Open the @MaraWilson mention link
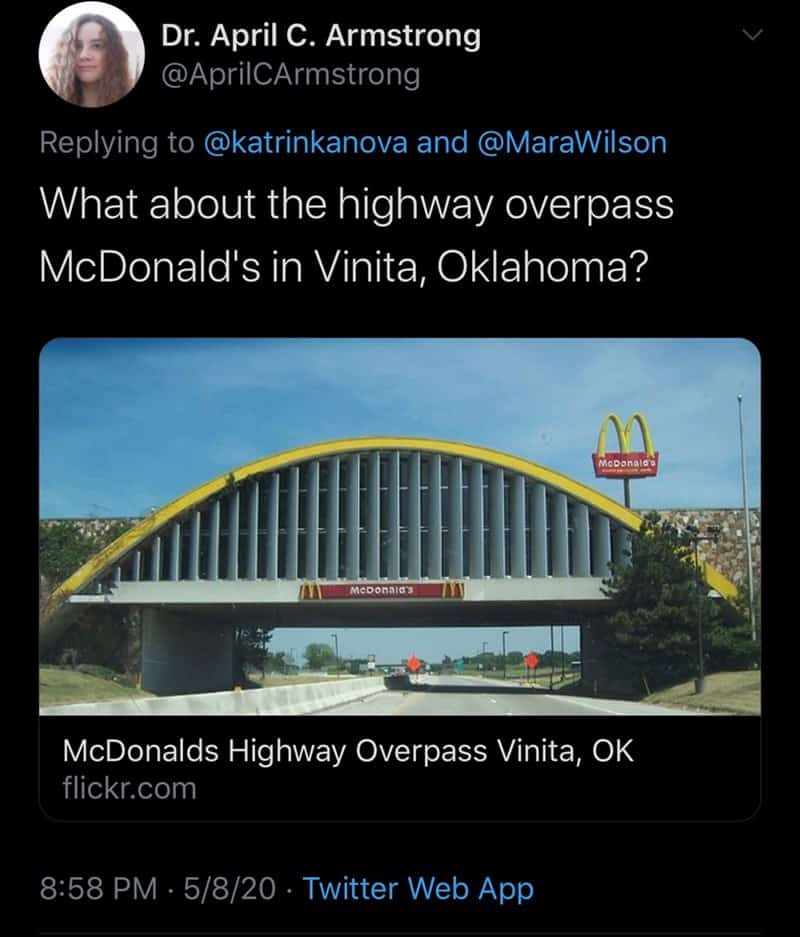This screenshot has height=937, width=800. [x=572, y=142]
